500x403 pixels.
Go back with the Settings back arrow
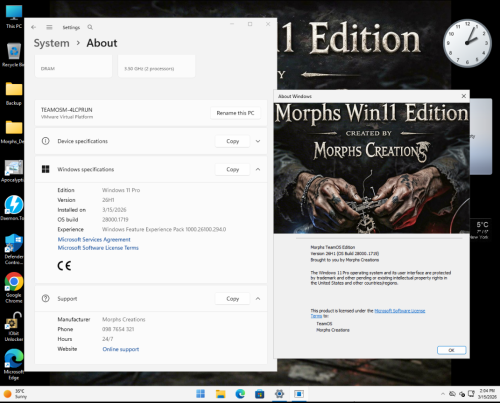tap(33, 27)
